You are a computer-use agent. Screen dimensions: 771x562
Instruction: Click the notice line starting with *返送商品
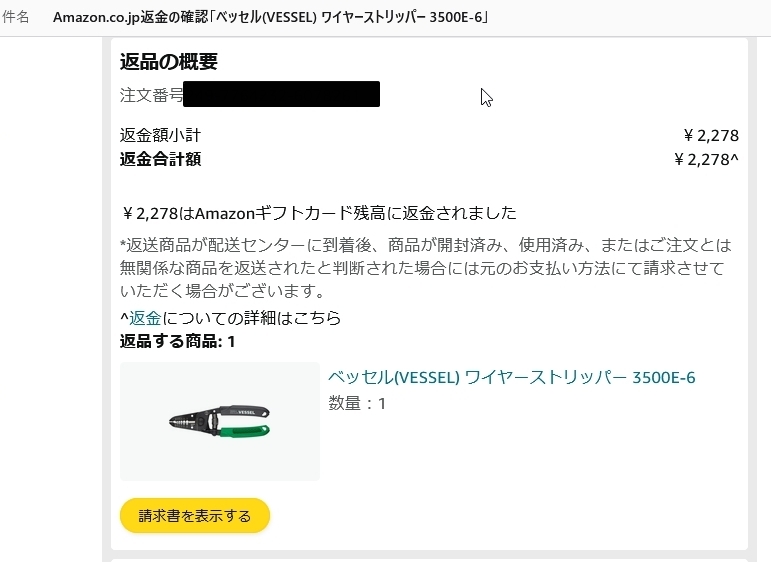coord(425,245)
